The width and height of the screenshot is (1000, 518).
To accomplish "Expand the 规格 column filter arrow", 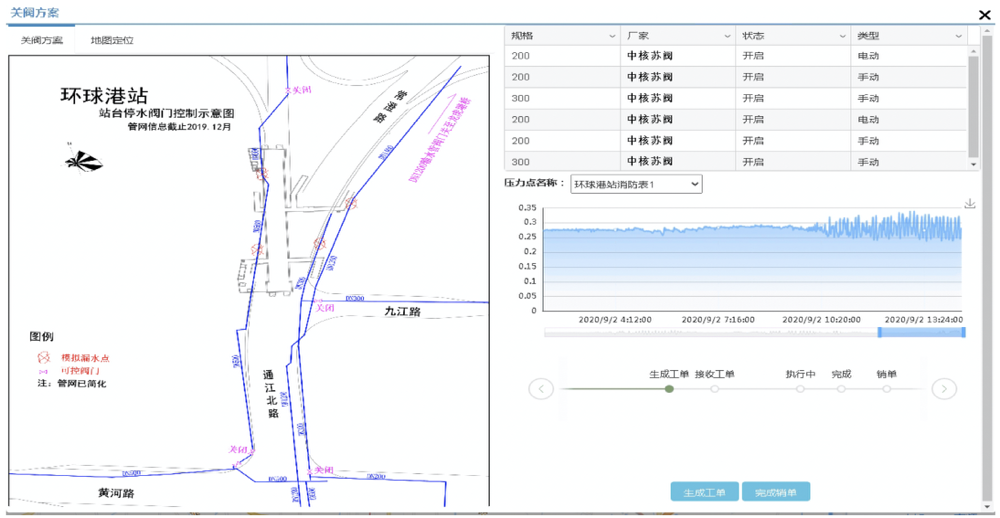I will pyautogui.click(x=611, y=36).
